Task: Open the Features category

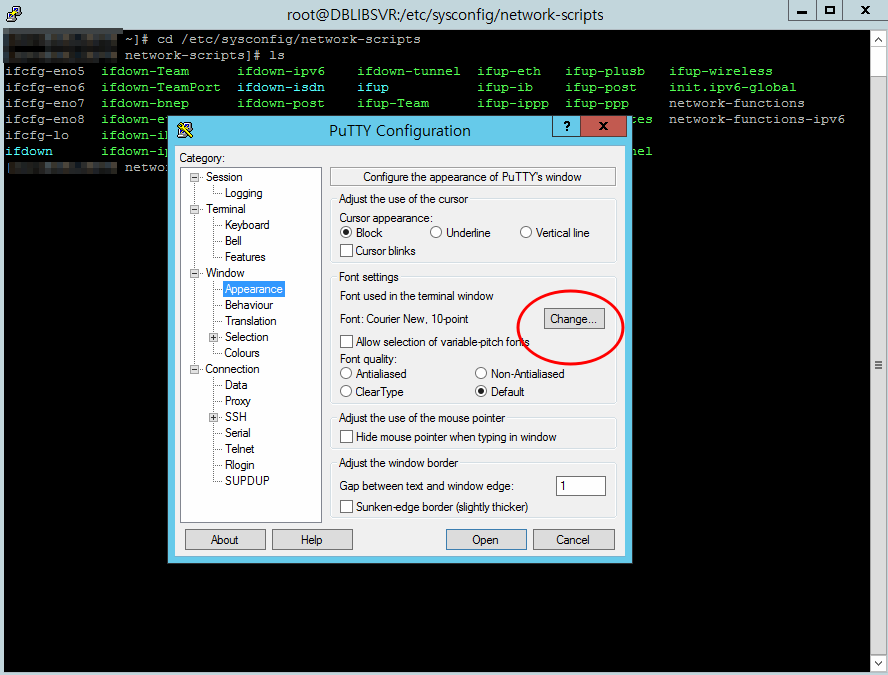Action: pos(245,257)
